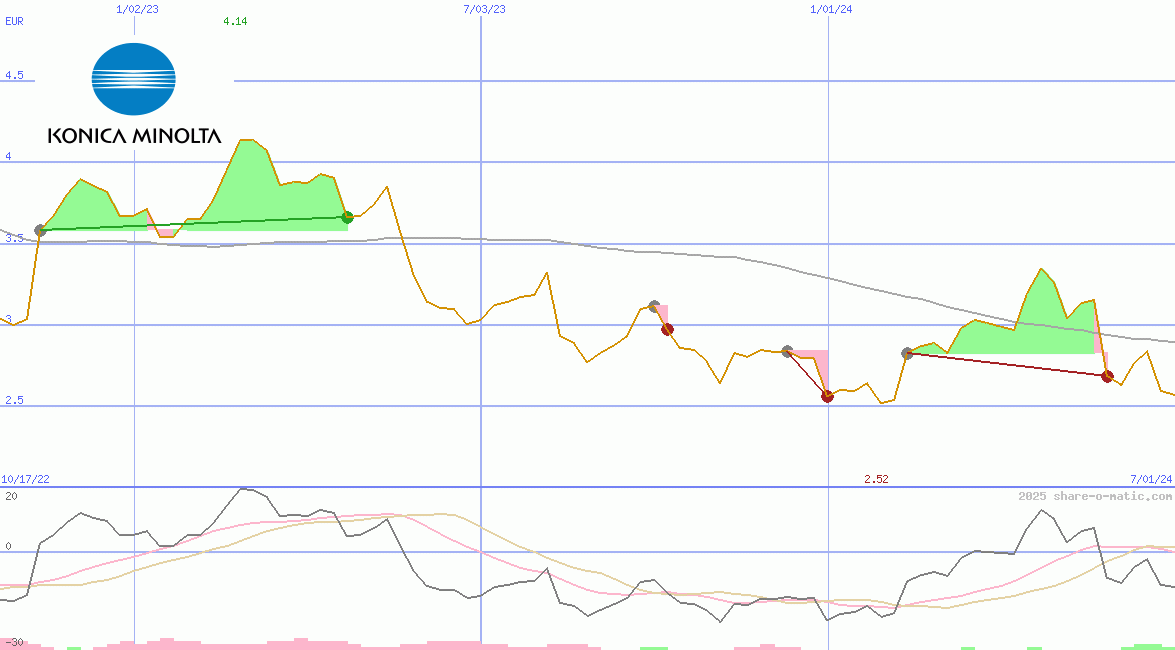The image size is (1175, 650).
Task: Click the KONICA MINOLTA wordmark text
Action: tap(134, 136)
